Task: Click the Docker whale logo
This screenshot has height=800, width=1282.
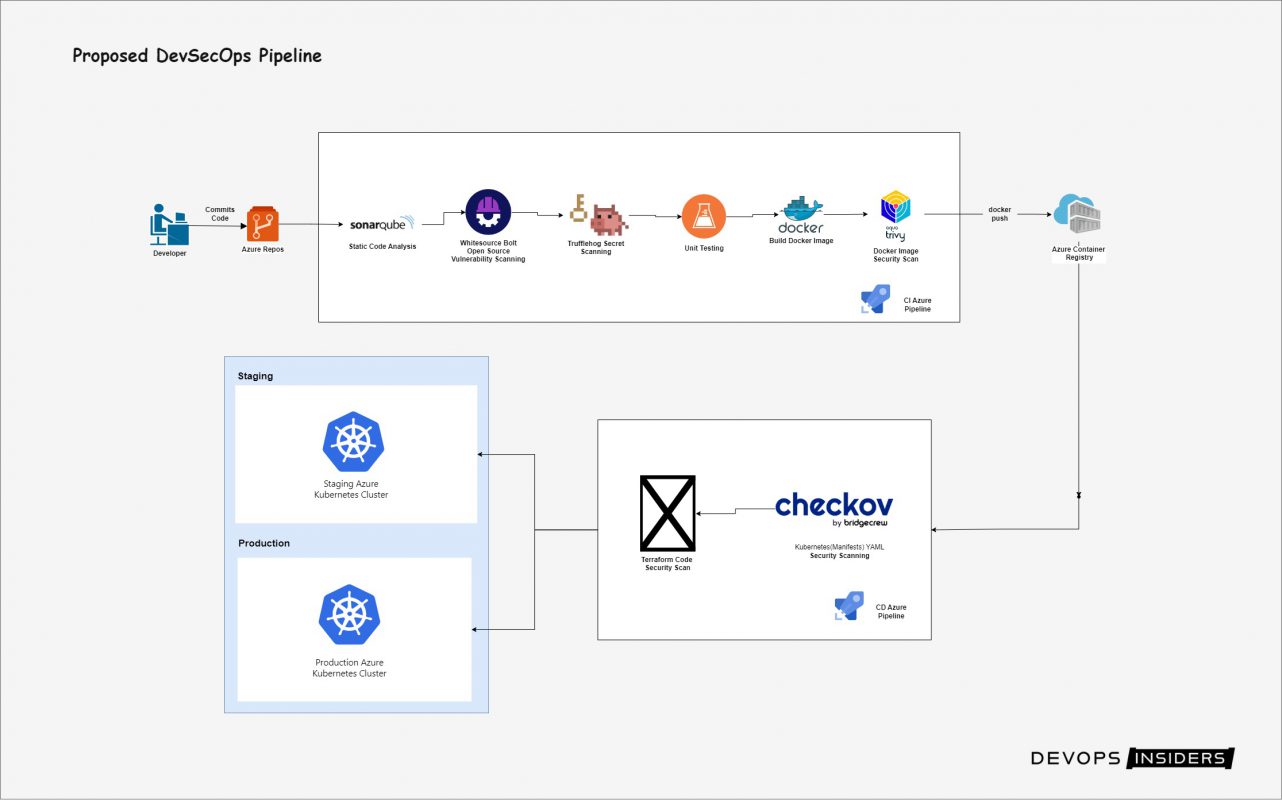Action: pos(801,214)
